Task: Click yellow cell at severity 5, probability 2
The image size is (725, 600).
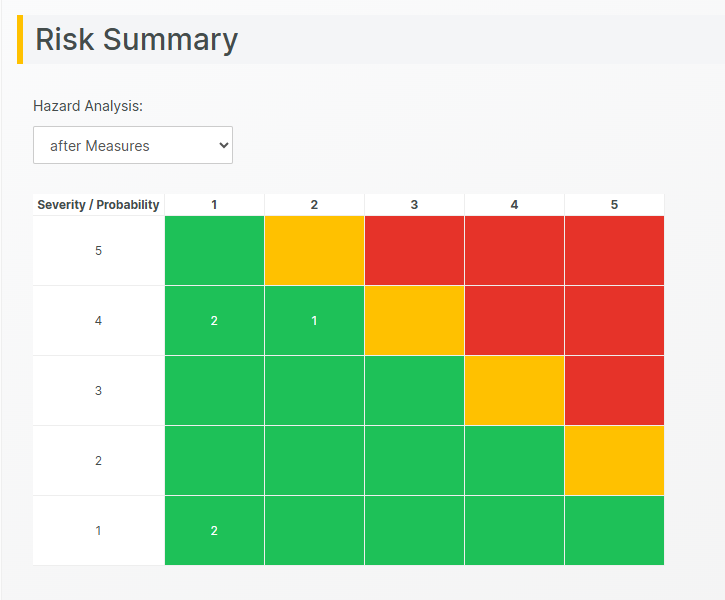Action: (314, 251)
